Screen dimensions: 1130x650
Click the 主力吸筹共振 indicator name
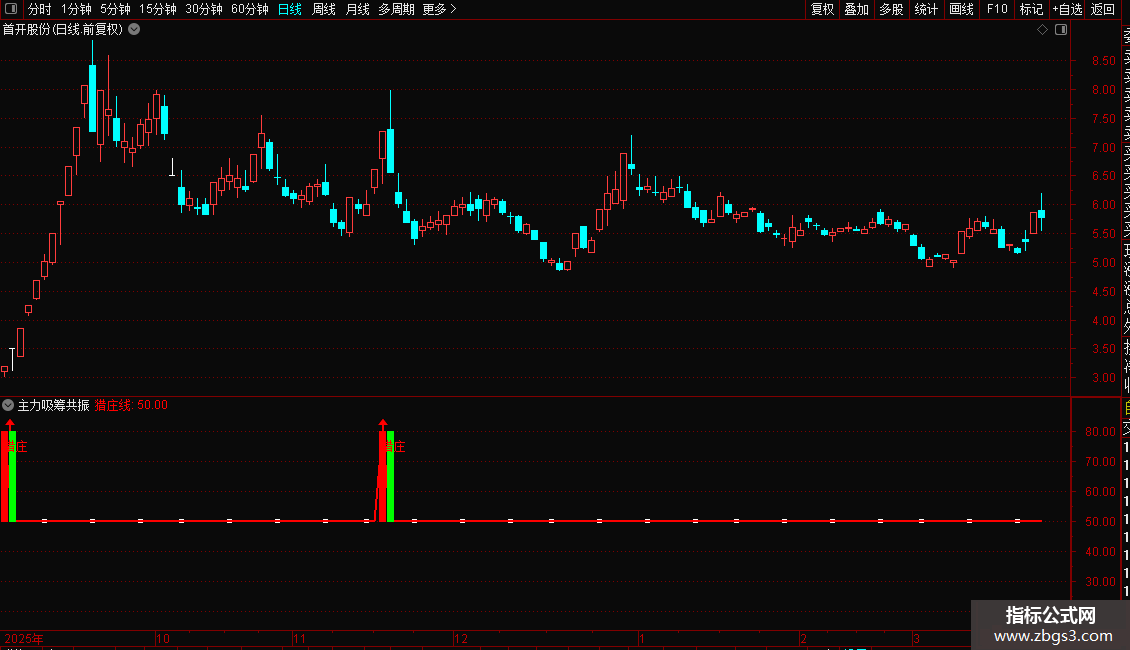click(53, 405)
